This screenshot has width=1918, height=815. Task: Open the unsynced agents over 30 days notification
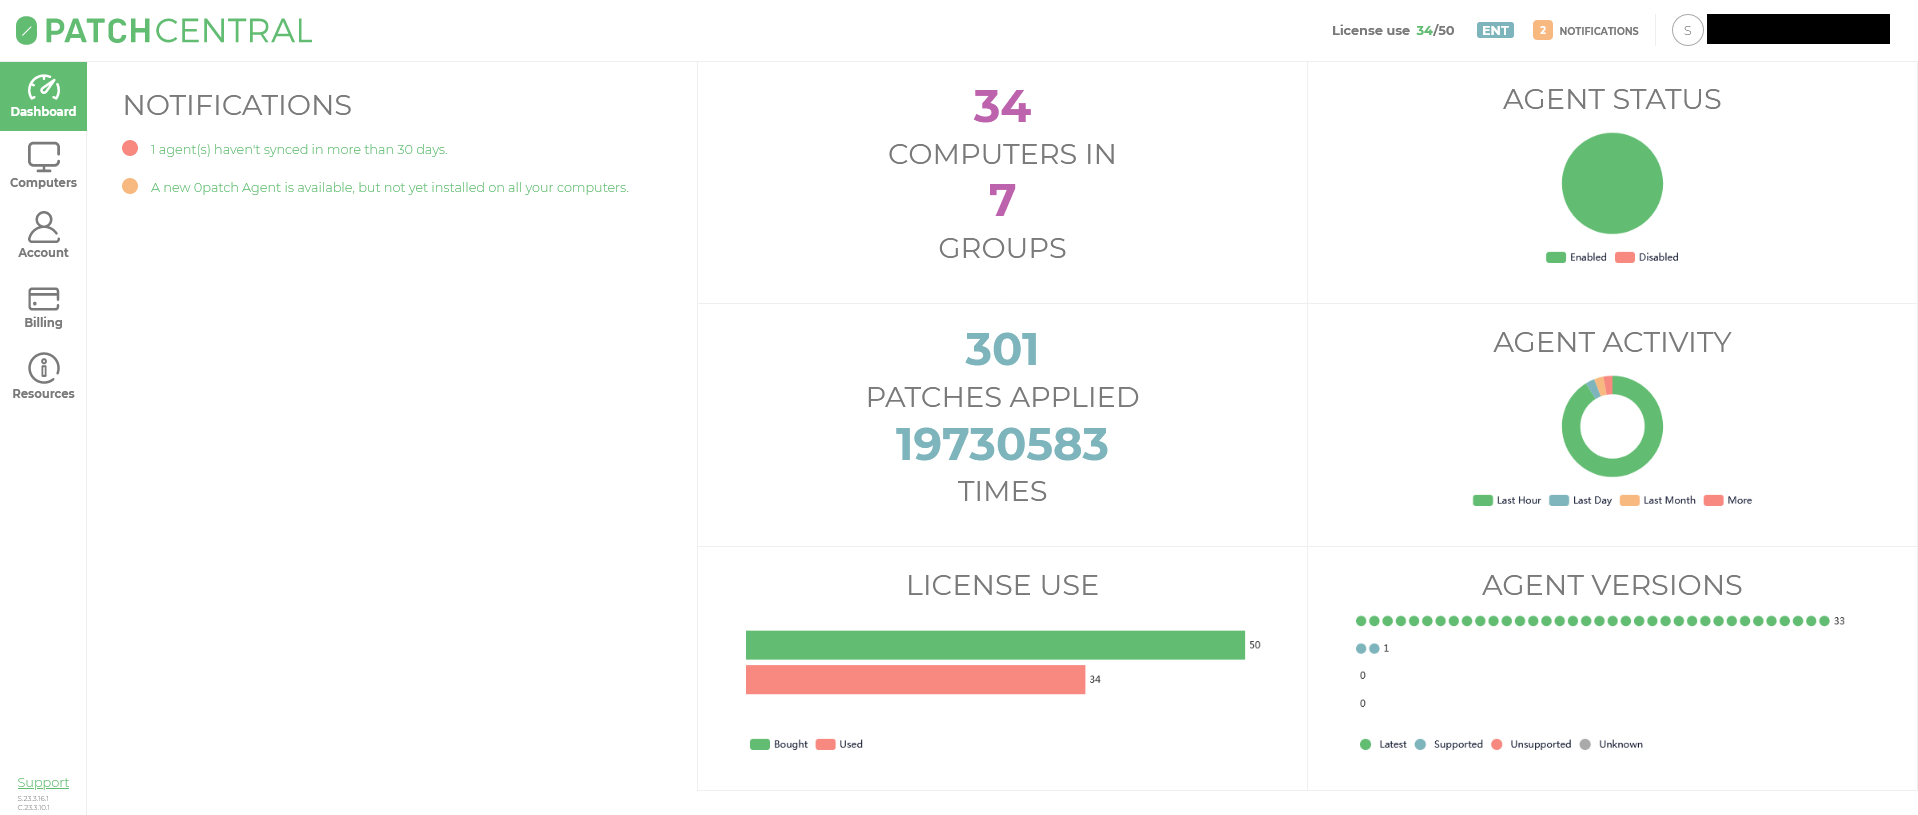tap(299, 149)
